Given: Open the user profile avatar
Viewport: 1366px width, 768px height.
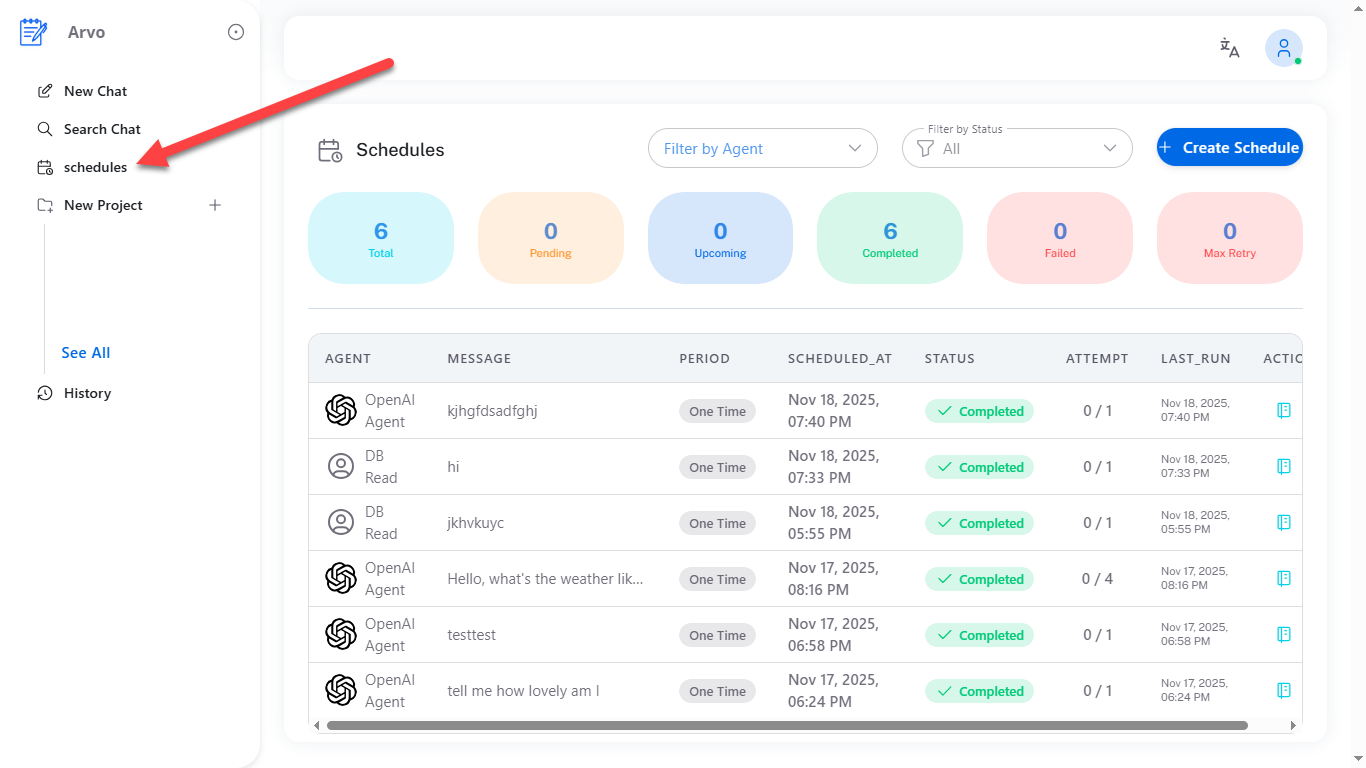Looking at the screenshot, I should pos(1283,48).
